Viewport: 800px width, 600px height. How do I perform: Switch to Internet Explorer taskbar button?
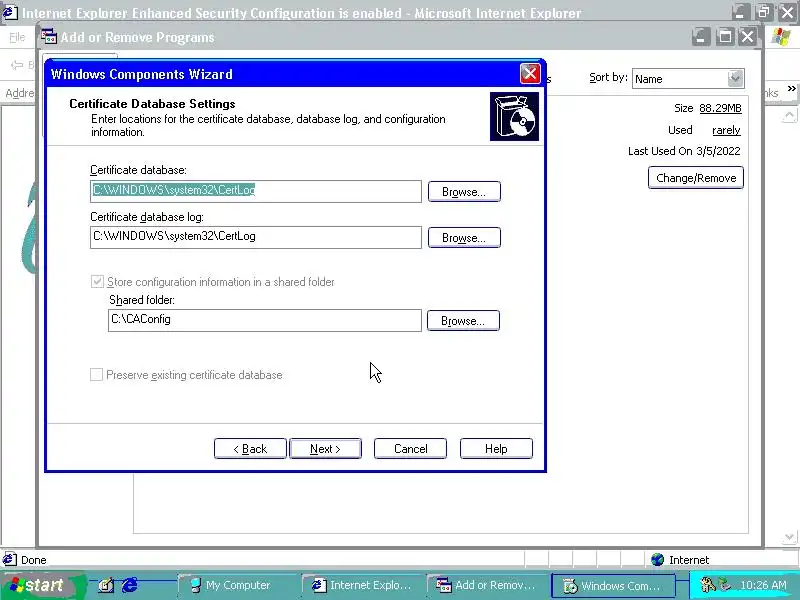[x=363, y=585]
